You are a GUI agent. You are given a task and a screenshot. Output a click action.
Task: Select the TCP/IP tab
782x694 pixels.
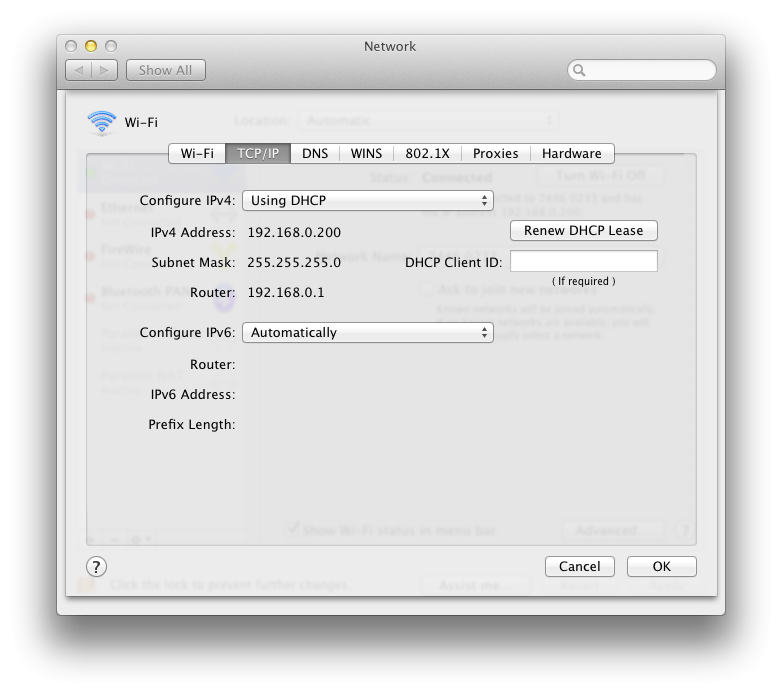pyautogui.click(x=258, y=154)
